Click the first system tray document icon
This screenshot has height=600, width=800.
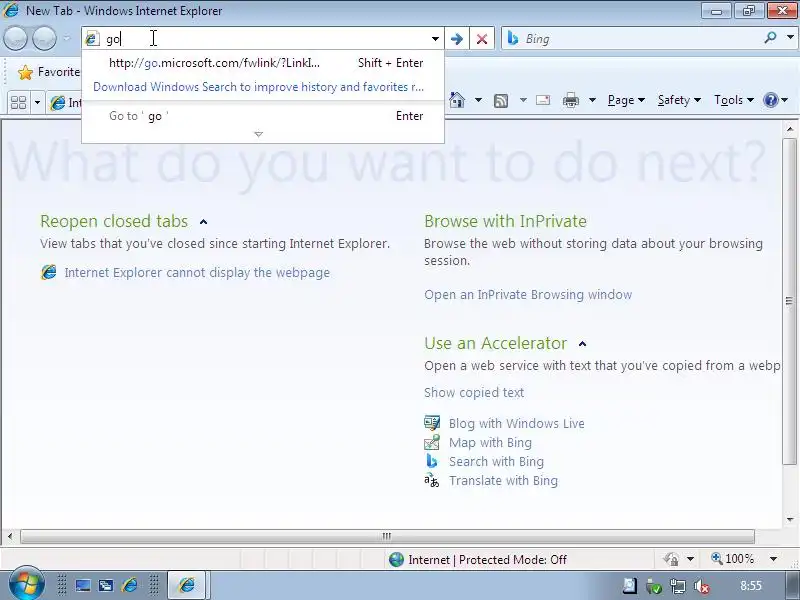pos(630,586)
